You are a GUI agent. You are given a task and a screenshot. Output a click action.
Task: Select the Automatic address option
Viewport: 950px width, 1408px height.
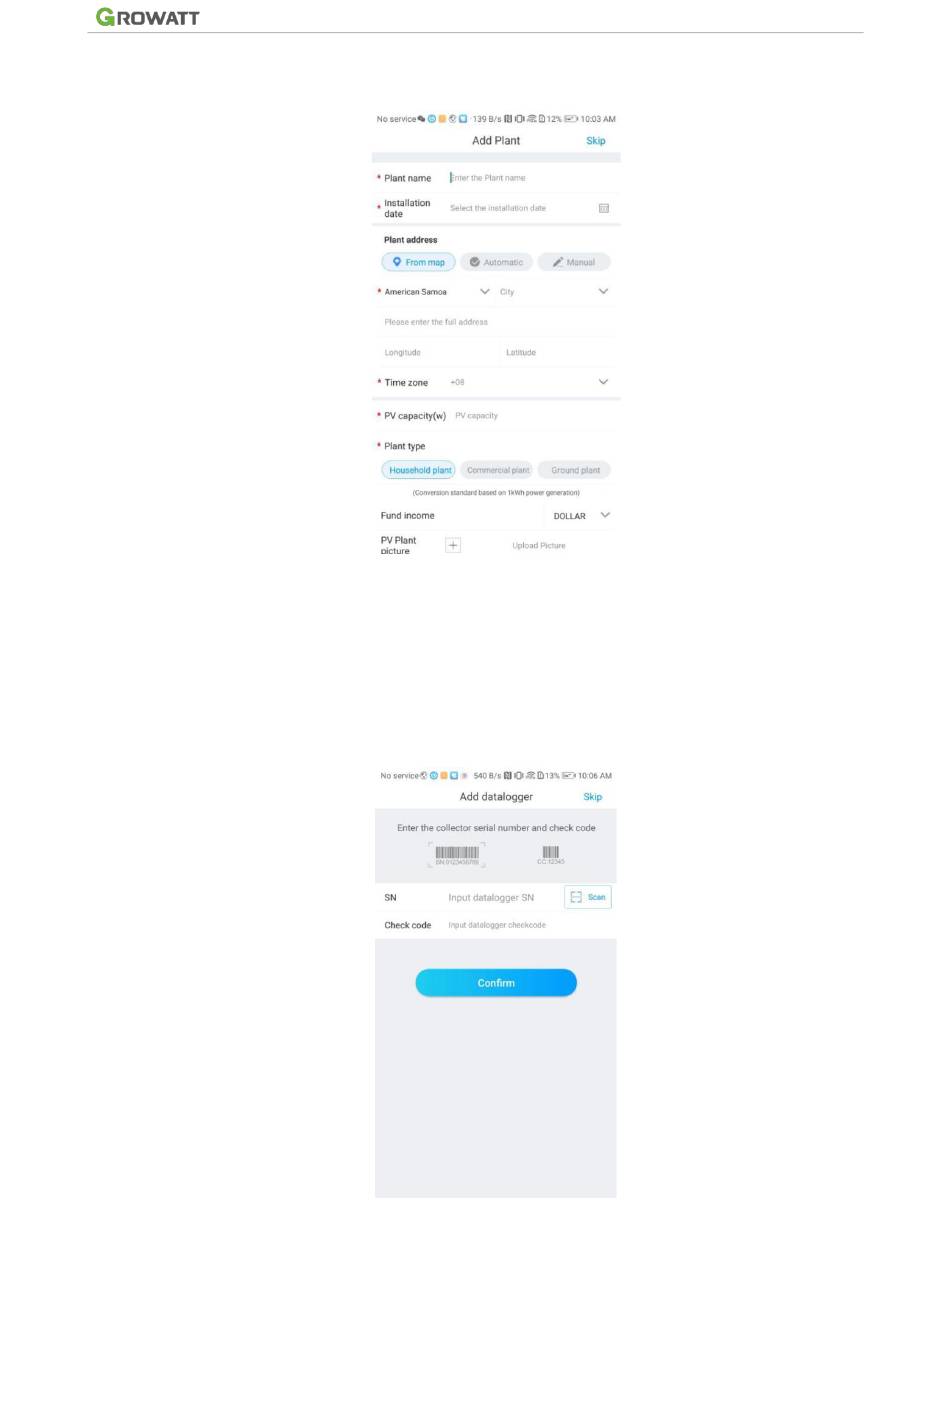coord(497,262)
